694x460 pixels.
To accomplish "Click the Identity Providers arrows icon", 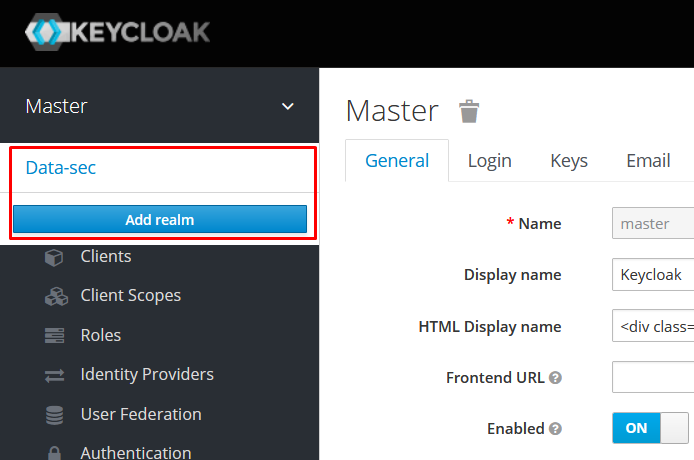I will 54,375.
